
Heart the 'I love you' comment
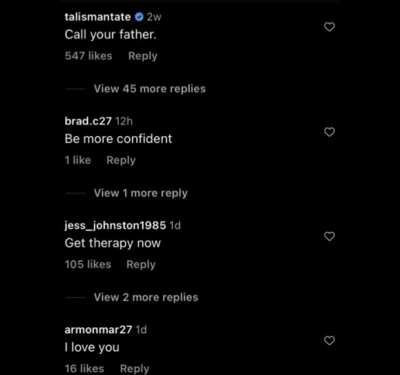[x=329, y=341]
